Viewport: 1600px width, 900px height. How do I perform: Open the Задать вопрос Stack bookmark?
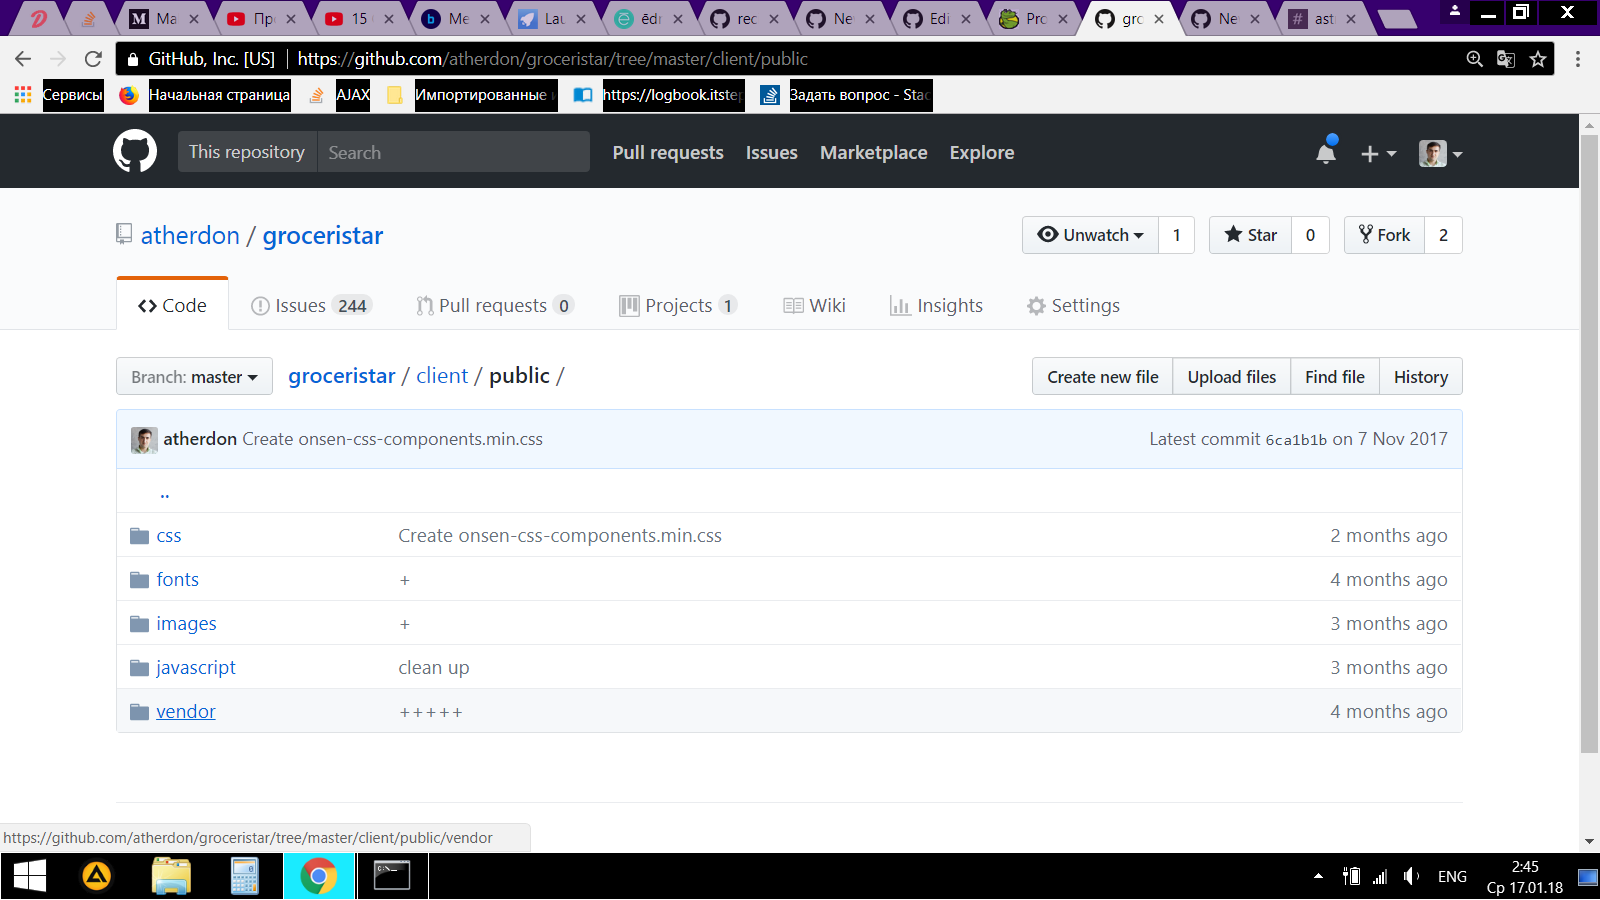846,95
